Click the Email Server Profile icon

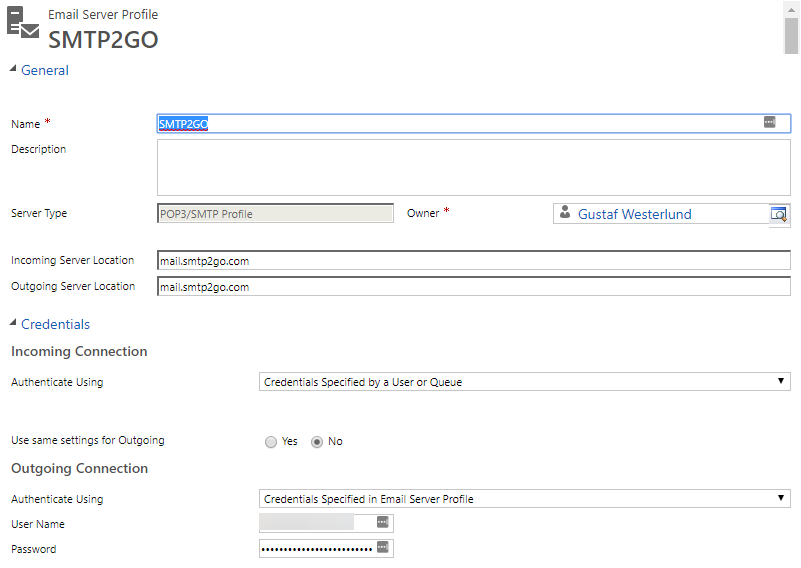tap(23, 22)
